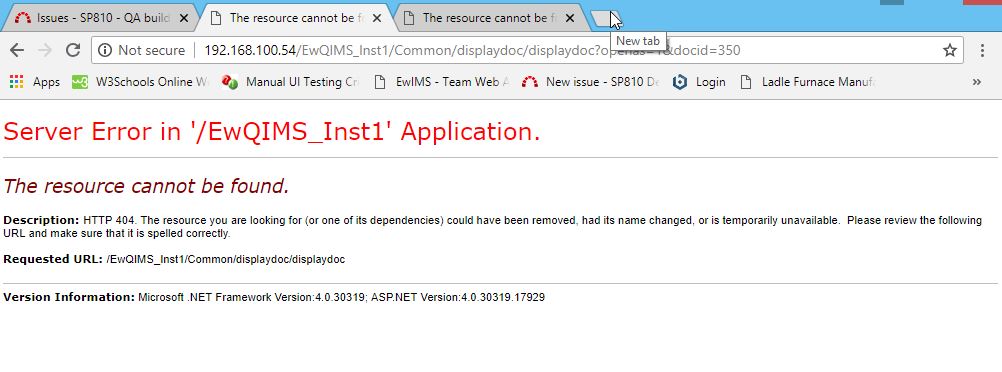Open W3Schools Online bookmark
The height and width of the screenshot is (372, 1002).
(x=140, y=82)
